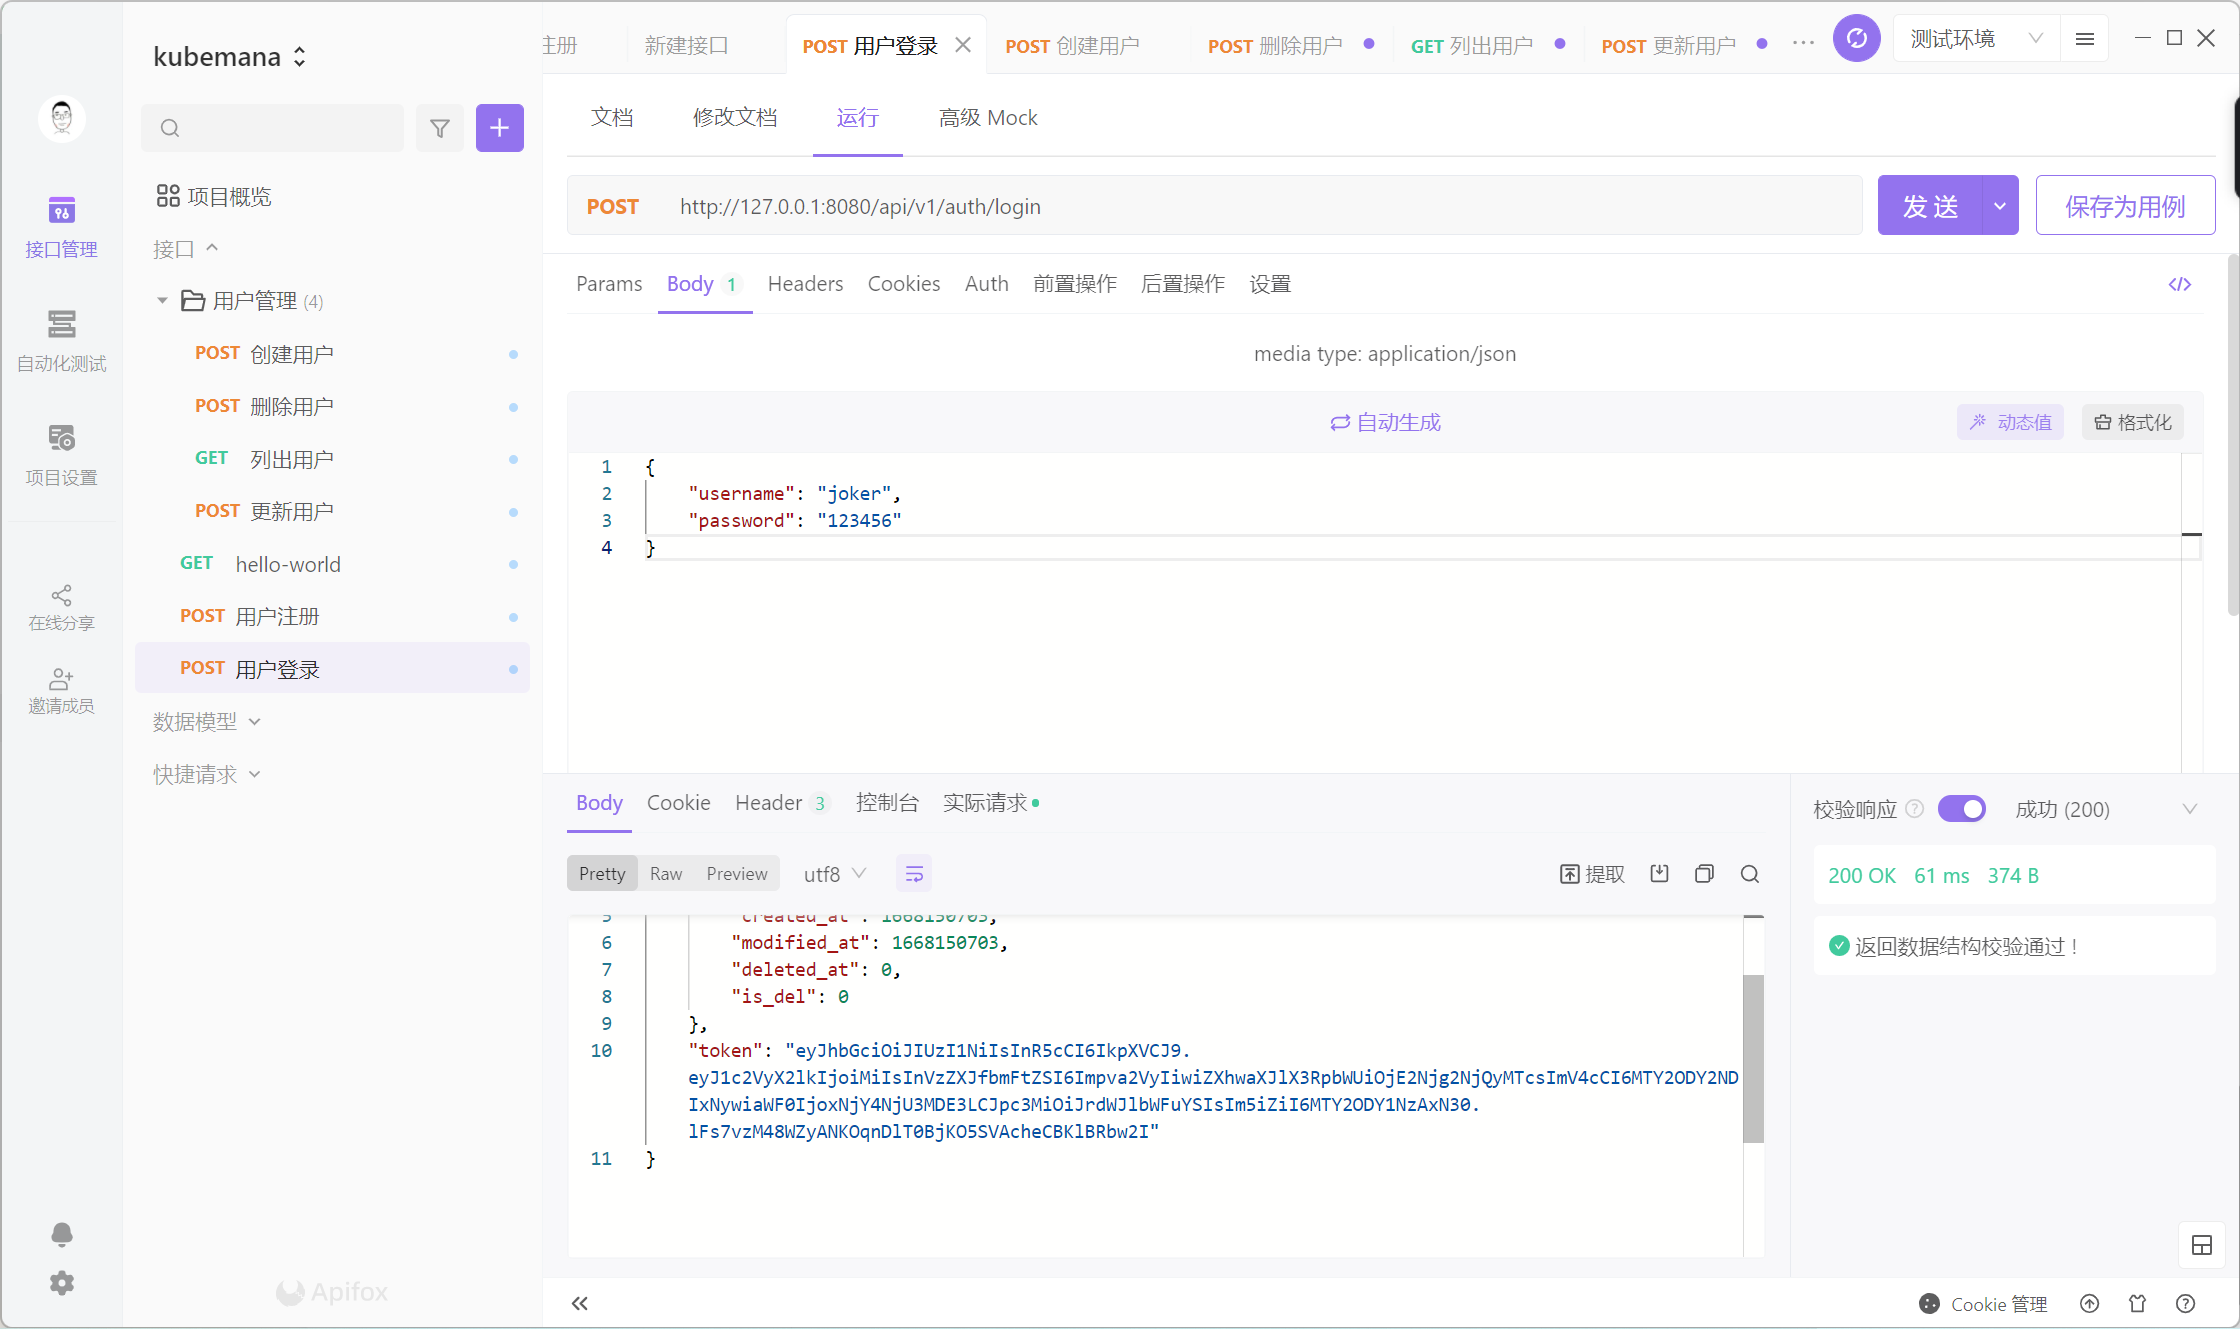Select the Pretty response view
The width and height of the screenshot is (2240, 1329).
[602, 874]
